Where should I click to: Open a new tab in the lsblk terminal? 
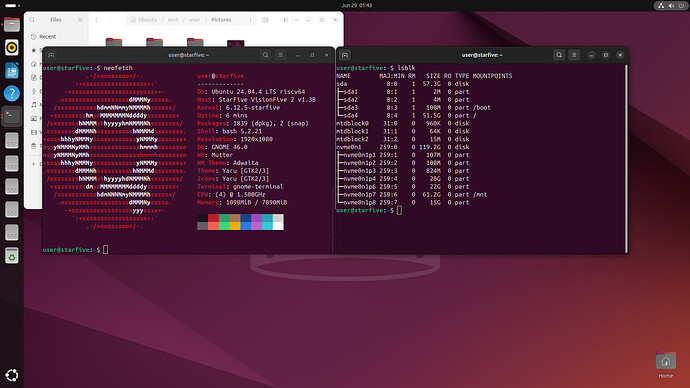(345, 55)
